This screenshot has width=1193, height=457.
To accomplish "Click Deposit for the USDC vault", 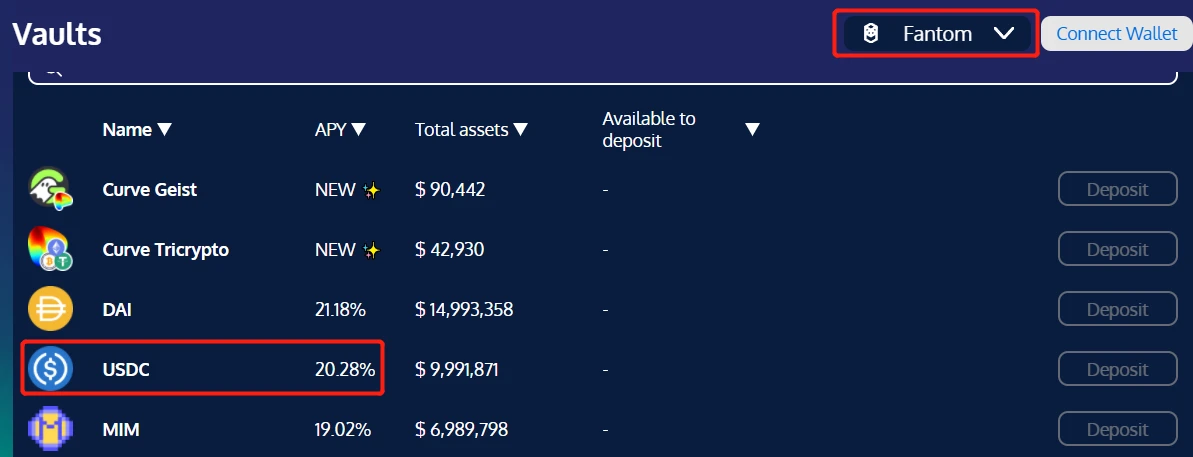I will (x=1118, y=370).
